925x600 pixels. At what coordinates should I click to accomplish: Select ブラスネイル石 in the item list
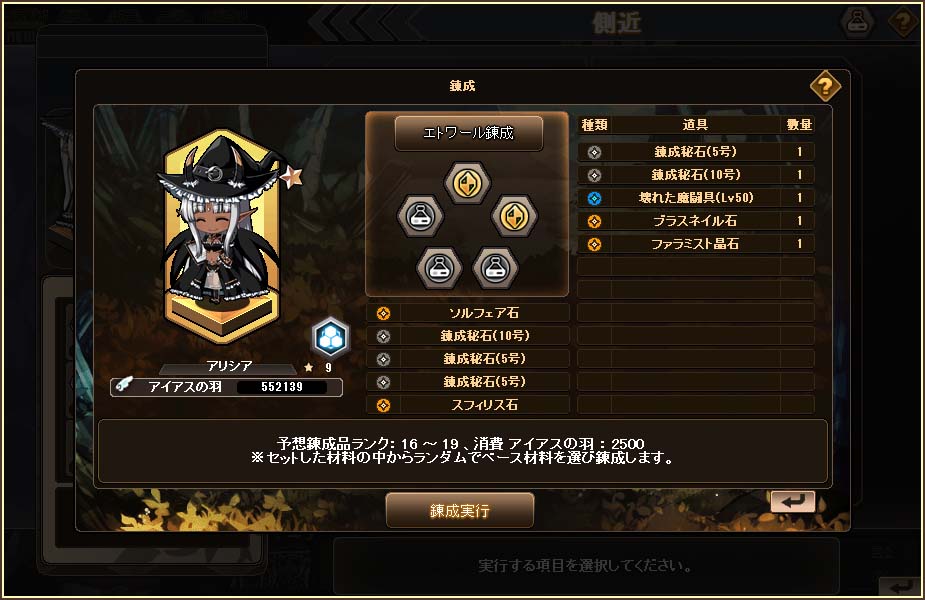(x=696, y=221)
